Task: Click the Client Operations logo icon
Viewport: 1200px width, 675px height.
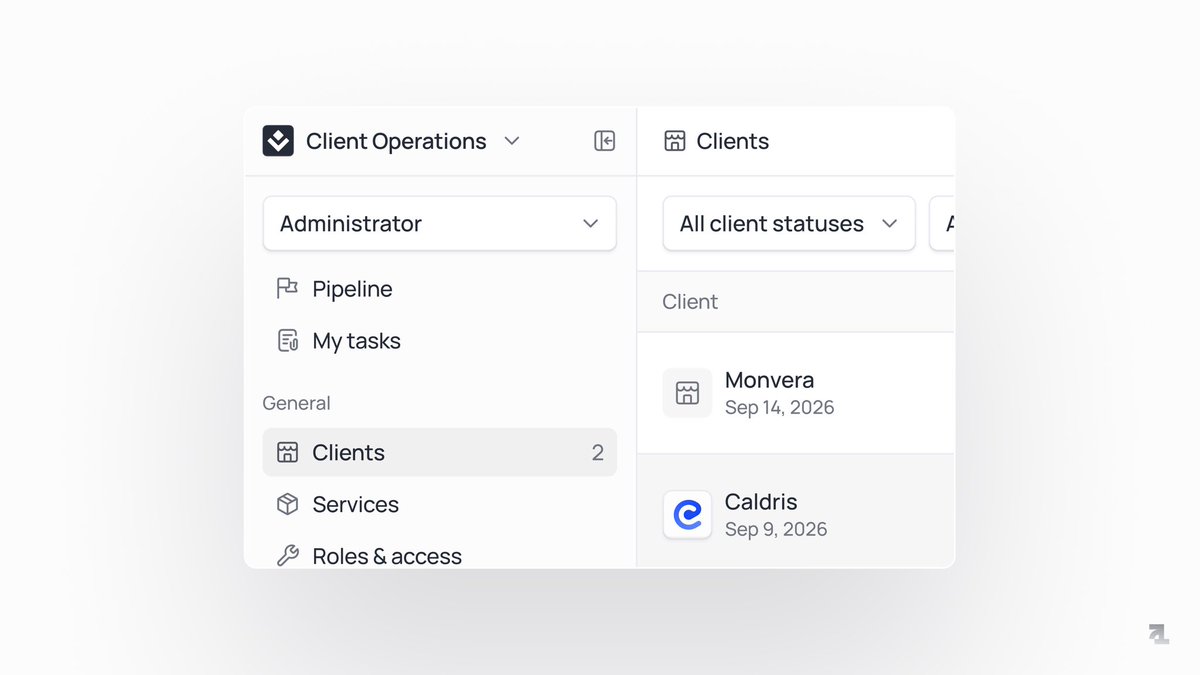Action: coord(278,141)
